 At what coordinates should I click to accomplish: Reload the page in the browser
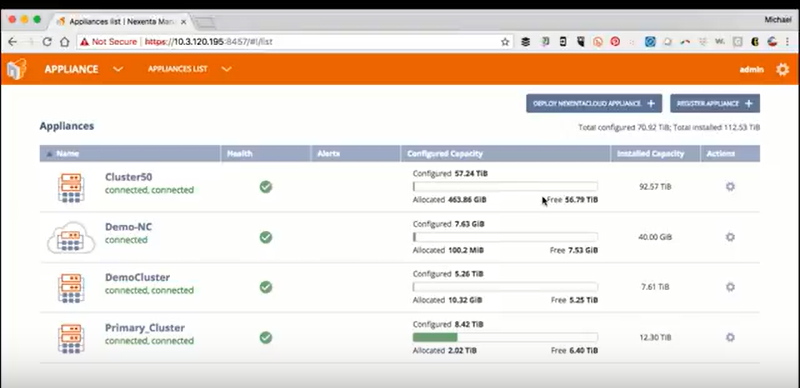tap(47, 42)
